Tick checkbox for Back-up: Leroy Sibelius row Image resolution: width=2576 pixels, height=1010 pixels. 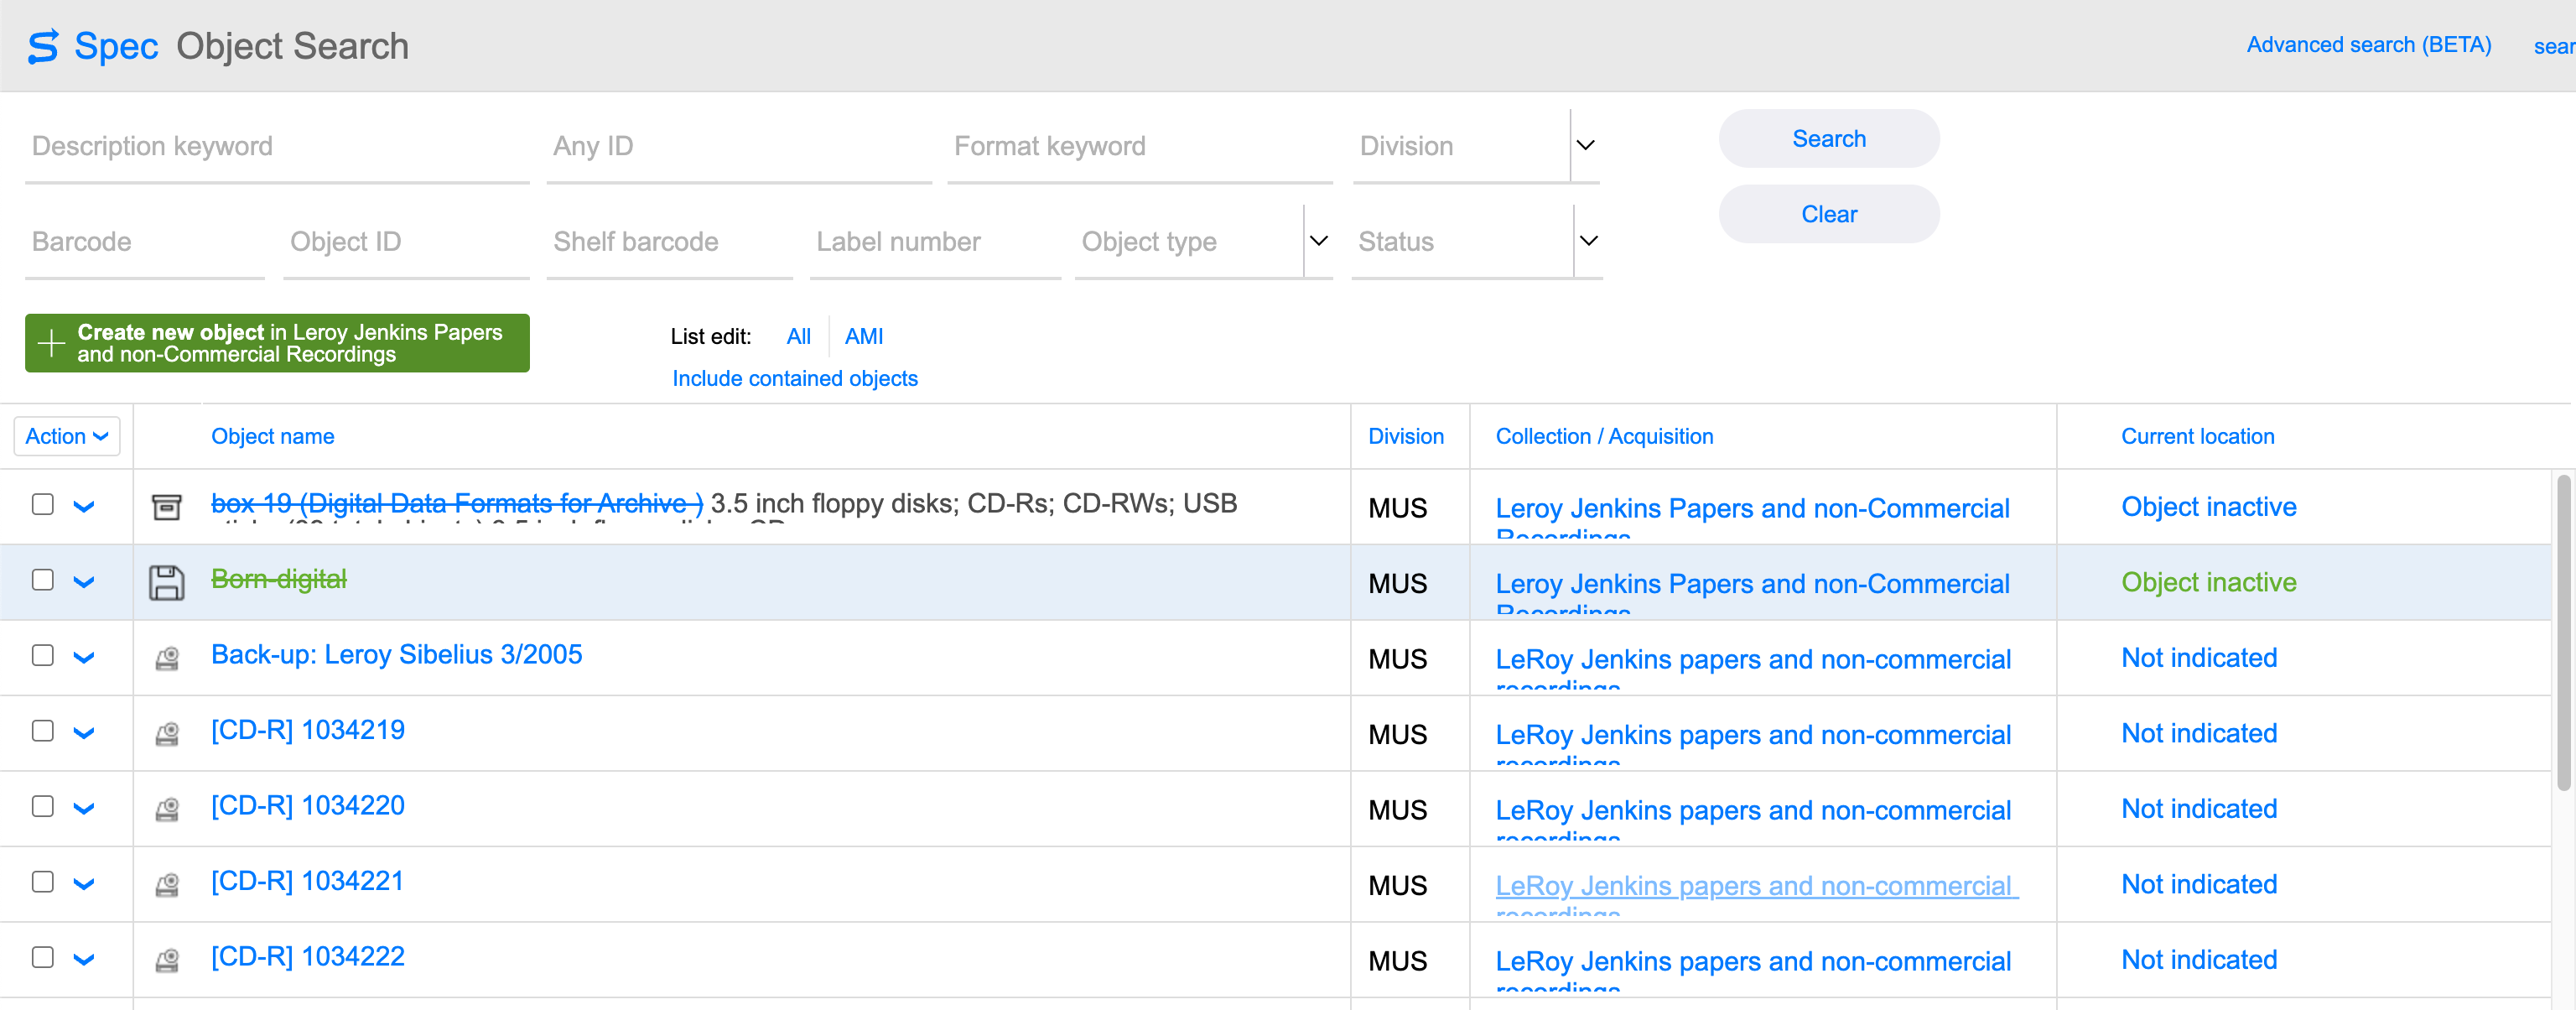(x=43, y=655)
